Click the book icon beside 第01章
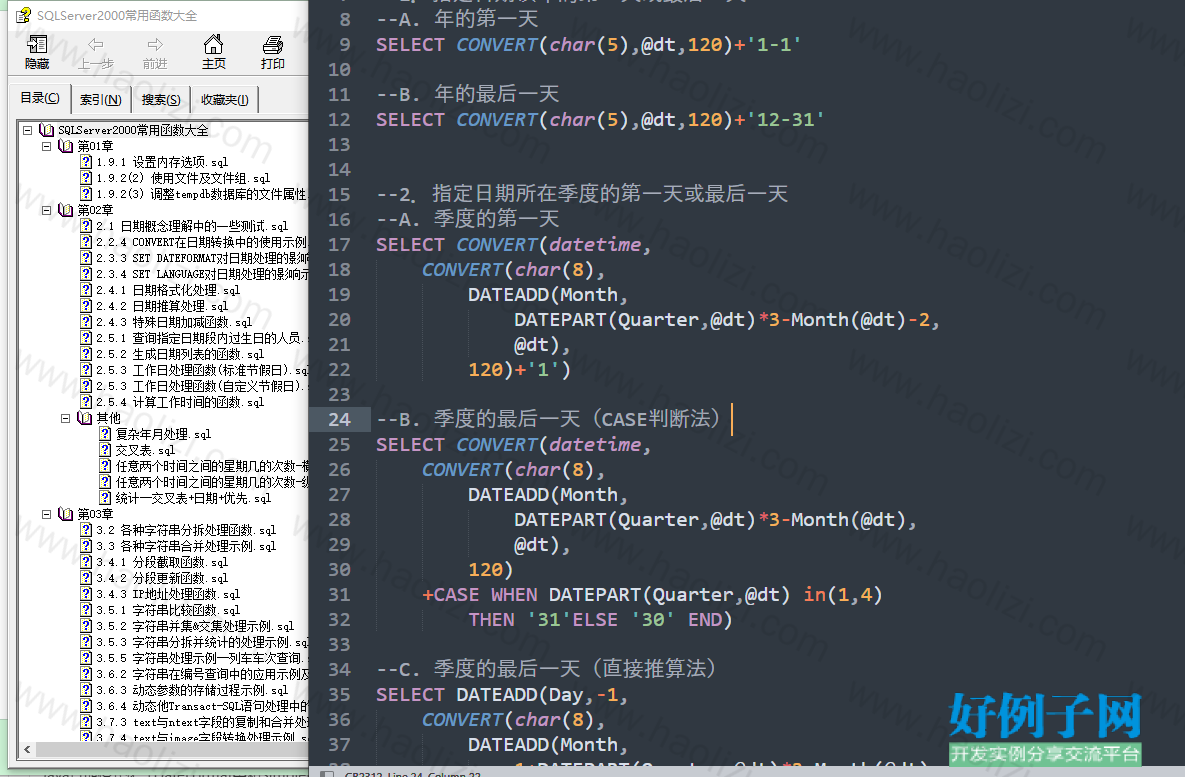The height and width of the screenshot is (777, 1185). coord(66,146)
